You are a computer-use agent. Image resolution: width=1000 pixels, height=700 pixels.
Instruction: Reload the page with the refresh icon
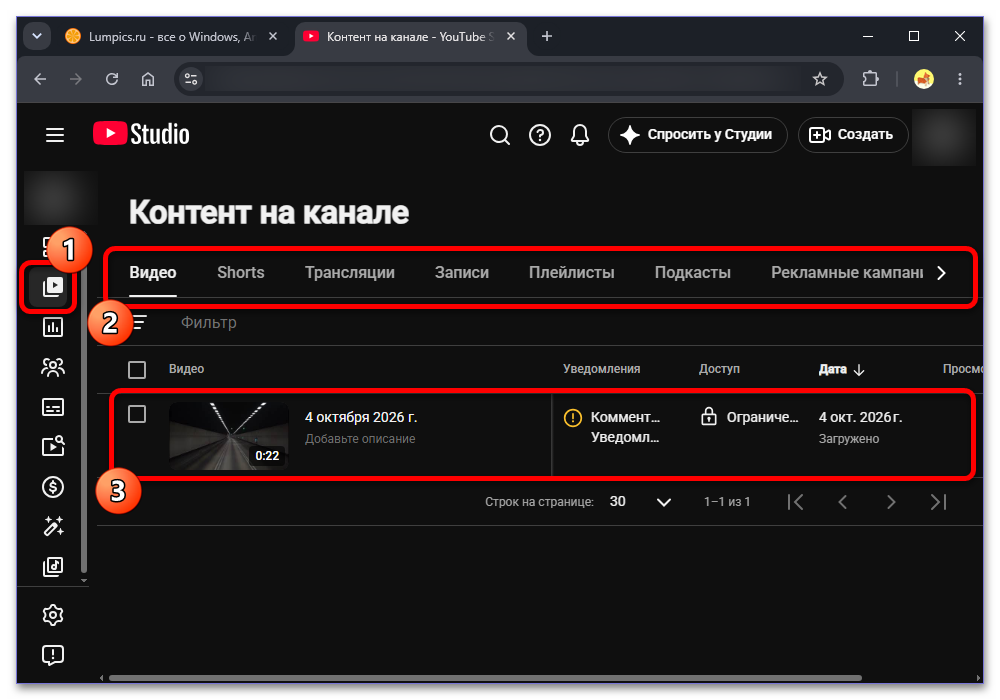(x=112, y=79)
